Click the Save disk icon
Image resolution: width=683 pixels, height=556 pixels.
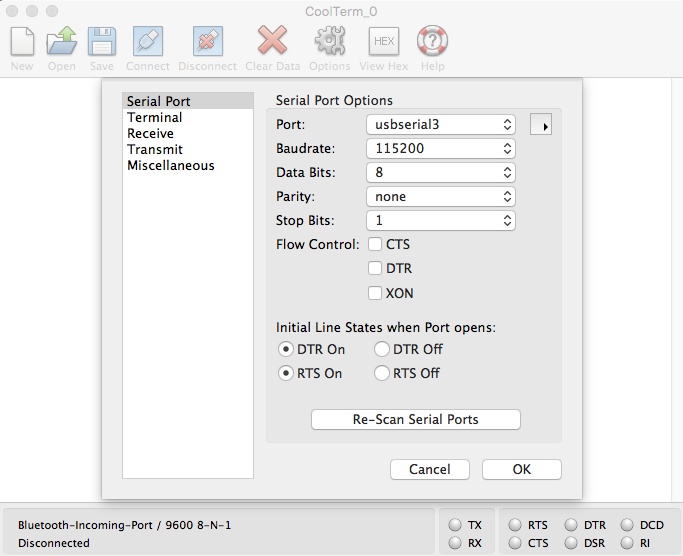pos(101,42)
